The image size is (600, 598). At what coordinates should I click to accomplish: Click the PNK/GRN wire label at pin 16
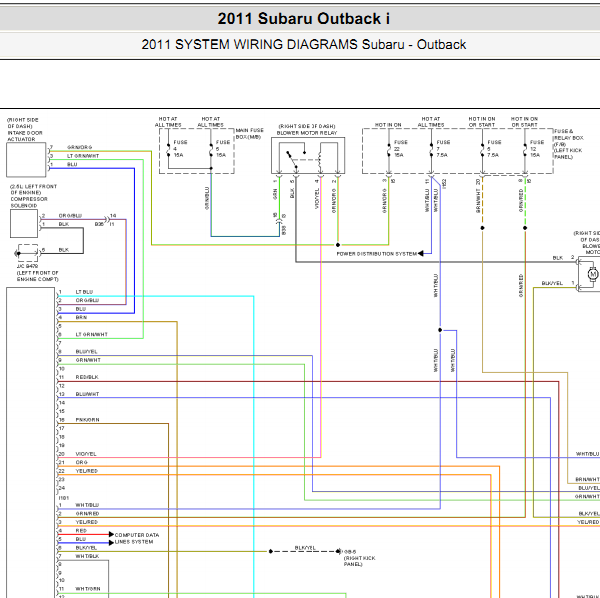[x=87, y=419]
